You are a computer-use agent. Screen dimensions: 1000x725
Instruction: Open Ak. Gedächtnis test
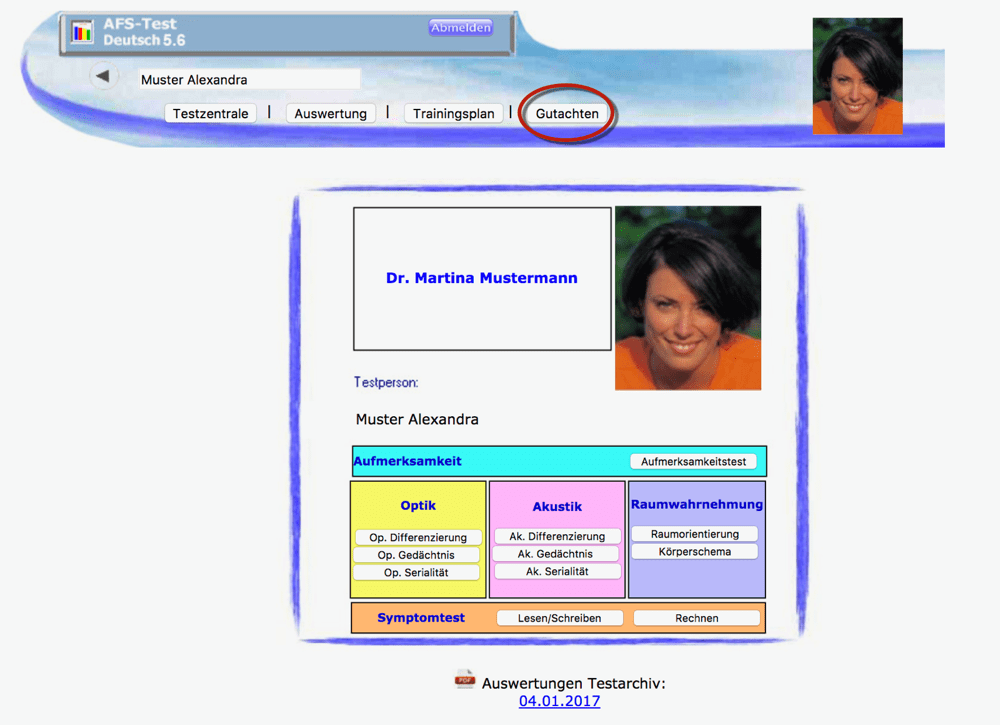555,553
